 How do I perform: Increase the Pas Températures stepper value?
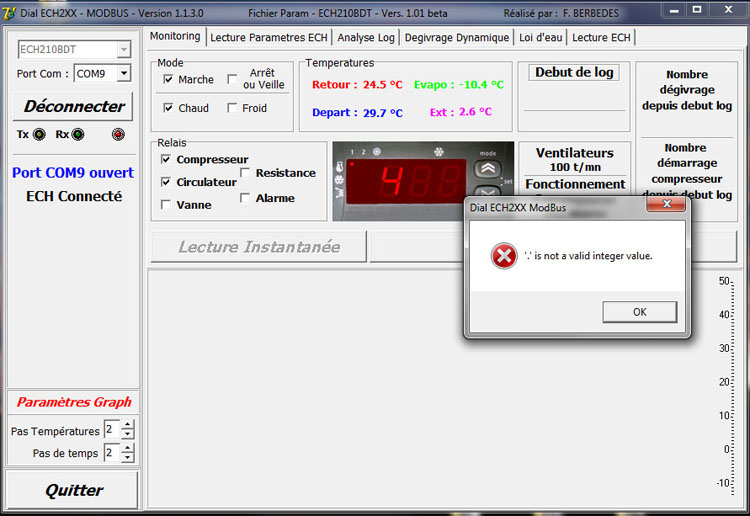coord(128,426)
